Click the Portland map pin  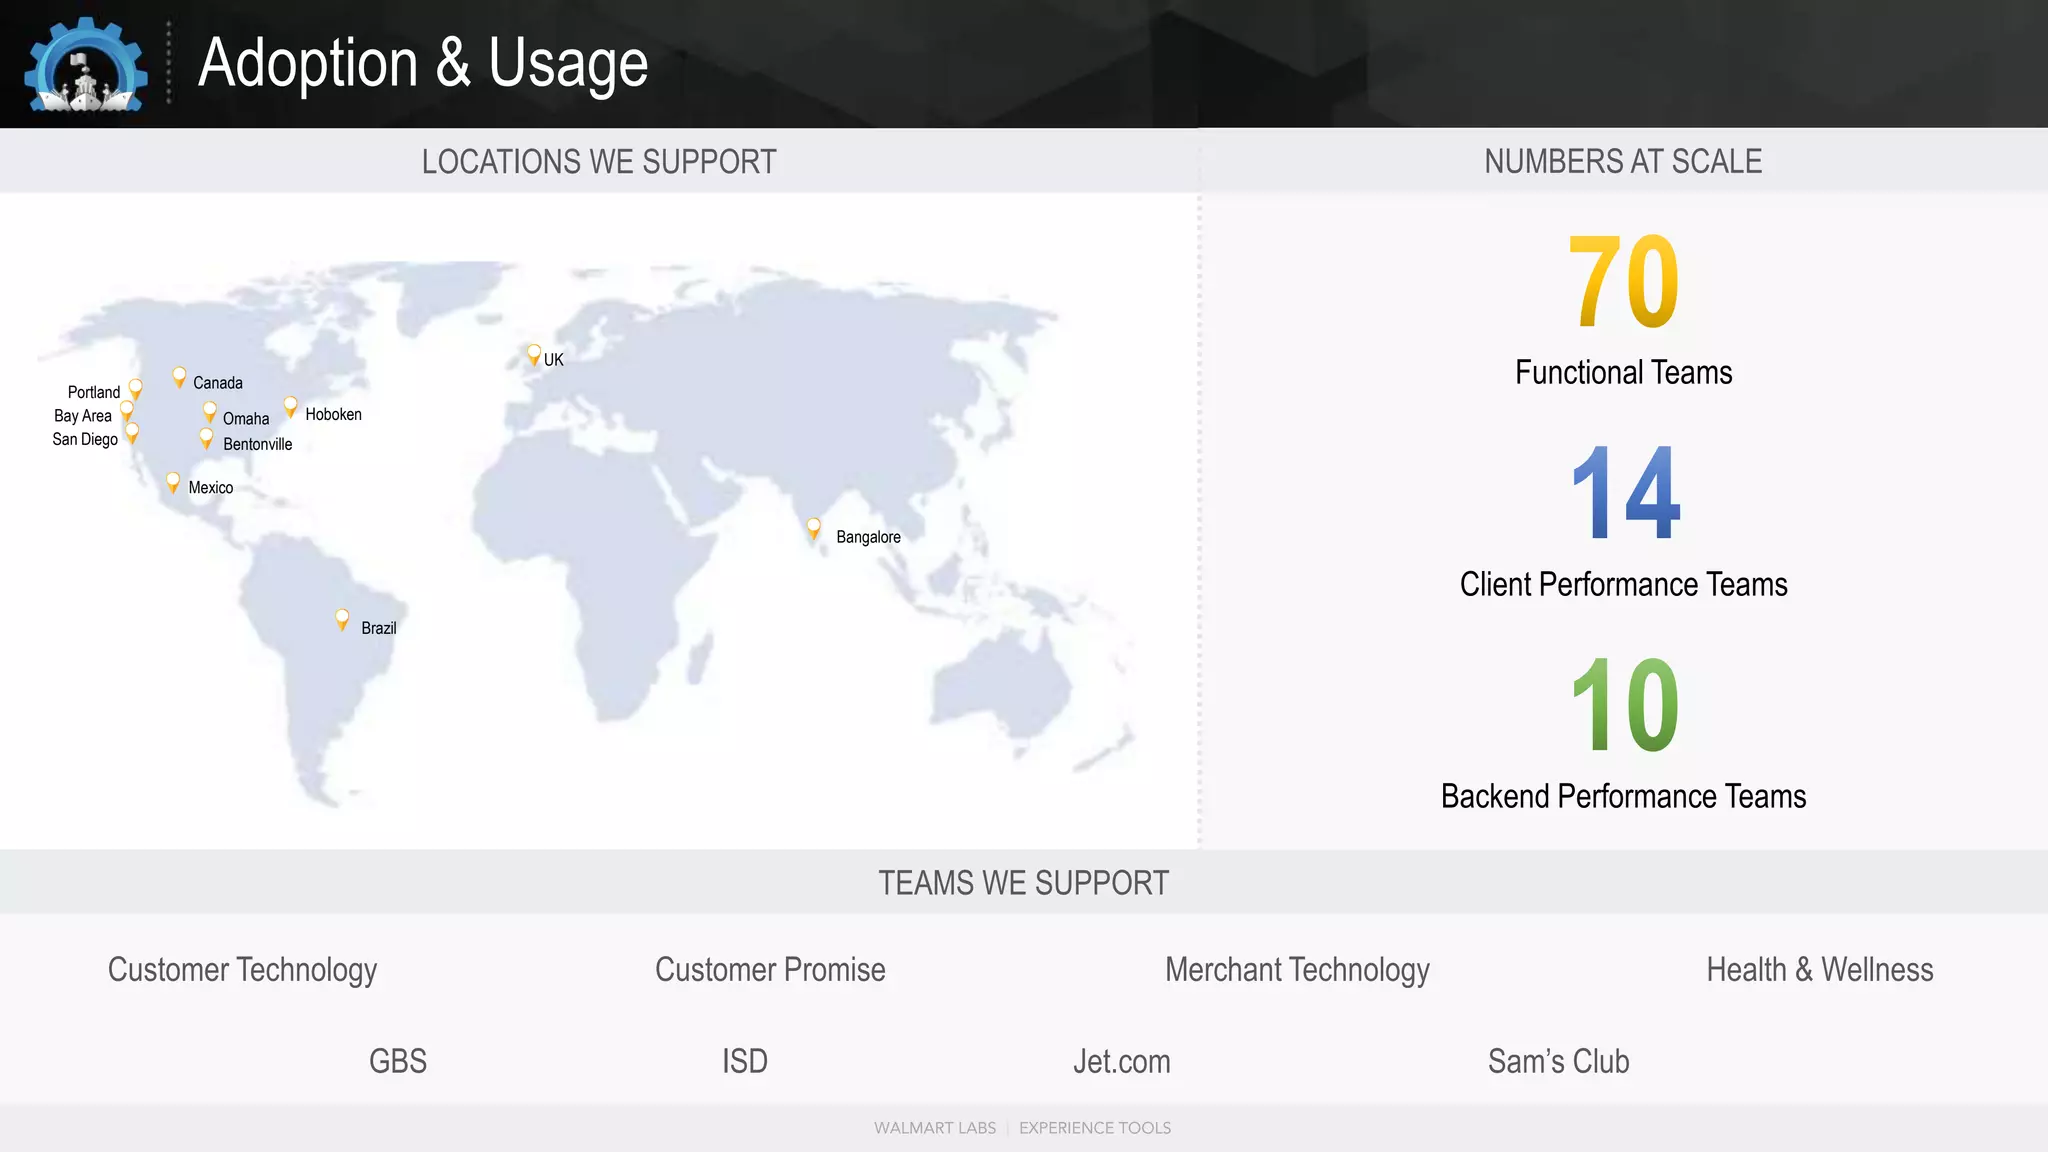[x=136, y=389]
